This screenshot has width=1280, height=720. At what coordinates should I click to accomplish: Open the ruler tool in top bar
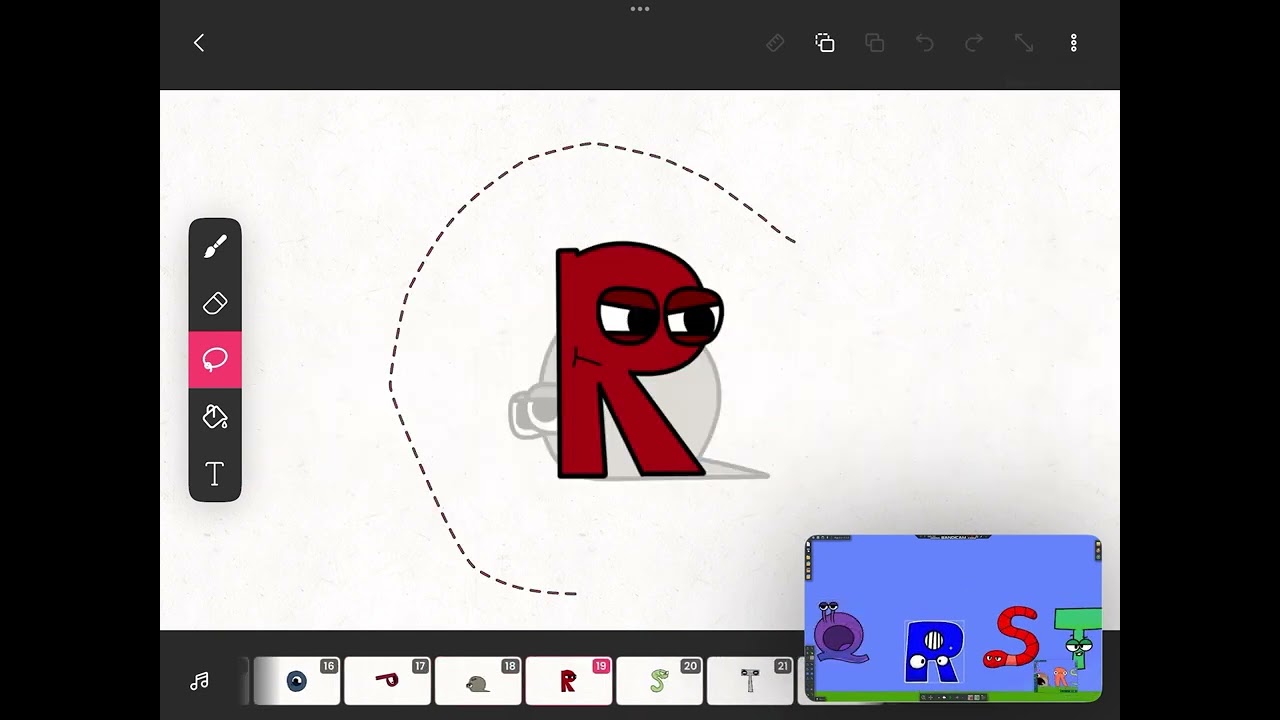(775, 43)
